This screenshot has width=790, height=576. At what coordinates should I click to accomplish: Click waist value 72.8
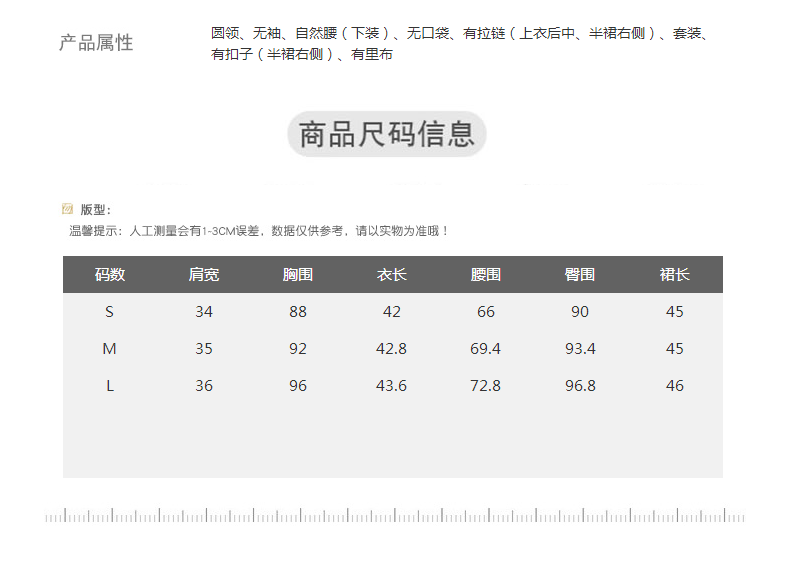click(x=486, y=386)
